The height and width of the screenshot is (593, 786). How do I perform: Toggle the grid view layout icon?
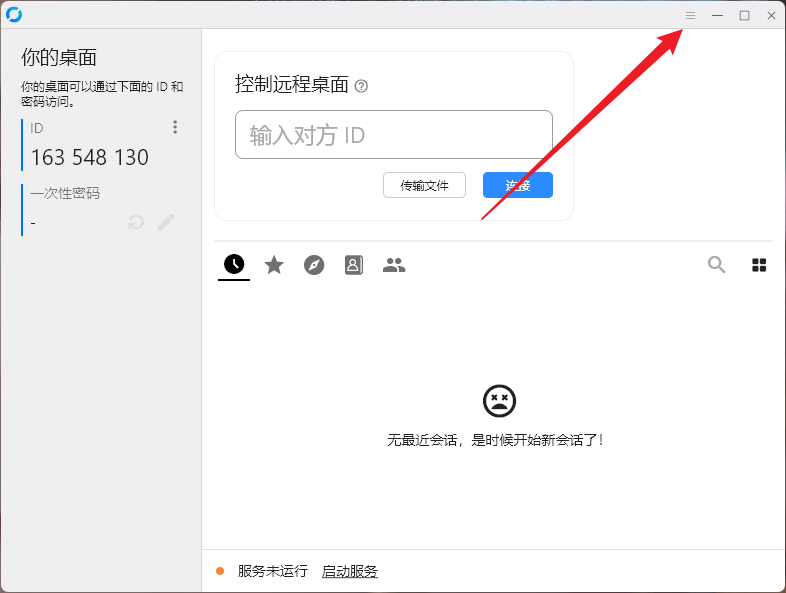click(x=759, y=265)
